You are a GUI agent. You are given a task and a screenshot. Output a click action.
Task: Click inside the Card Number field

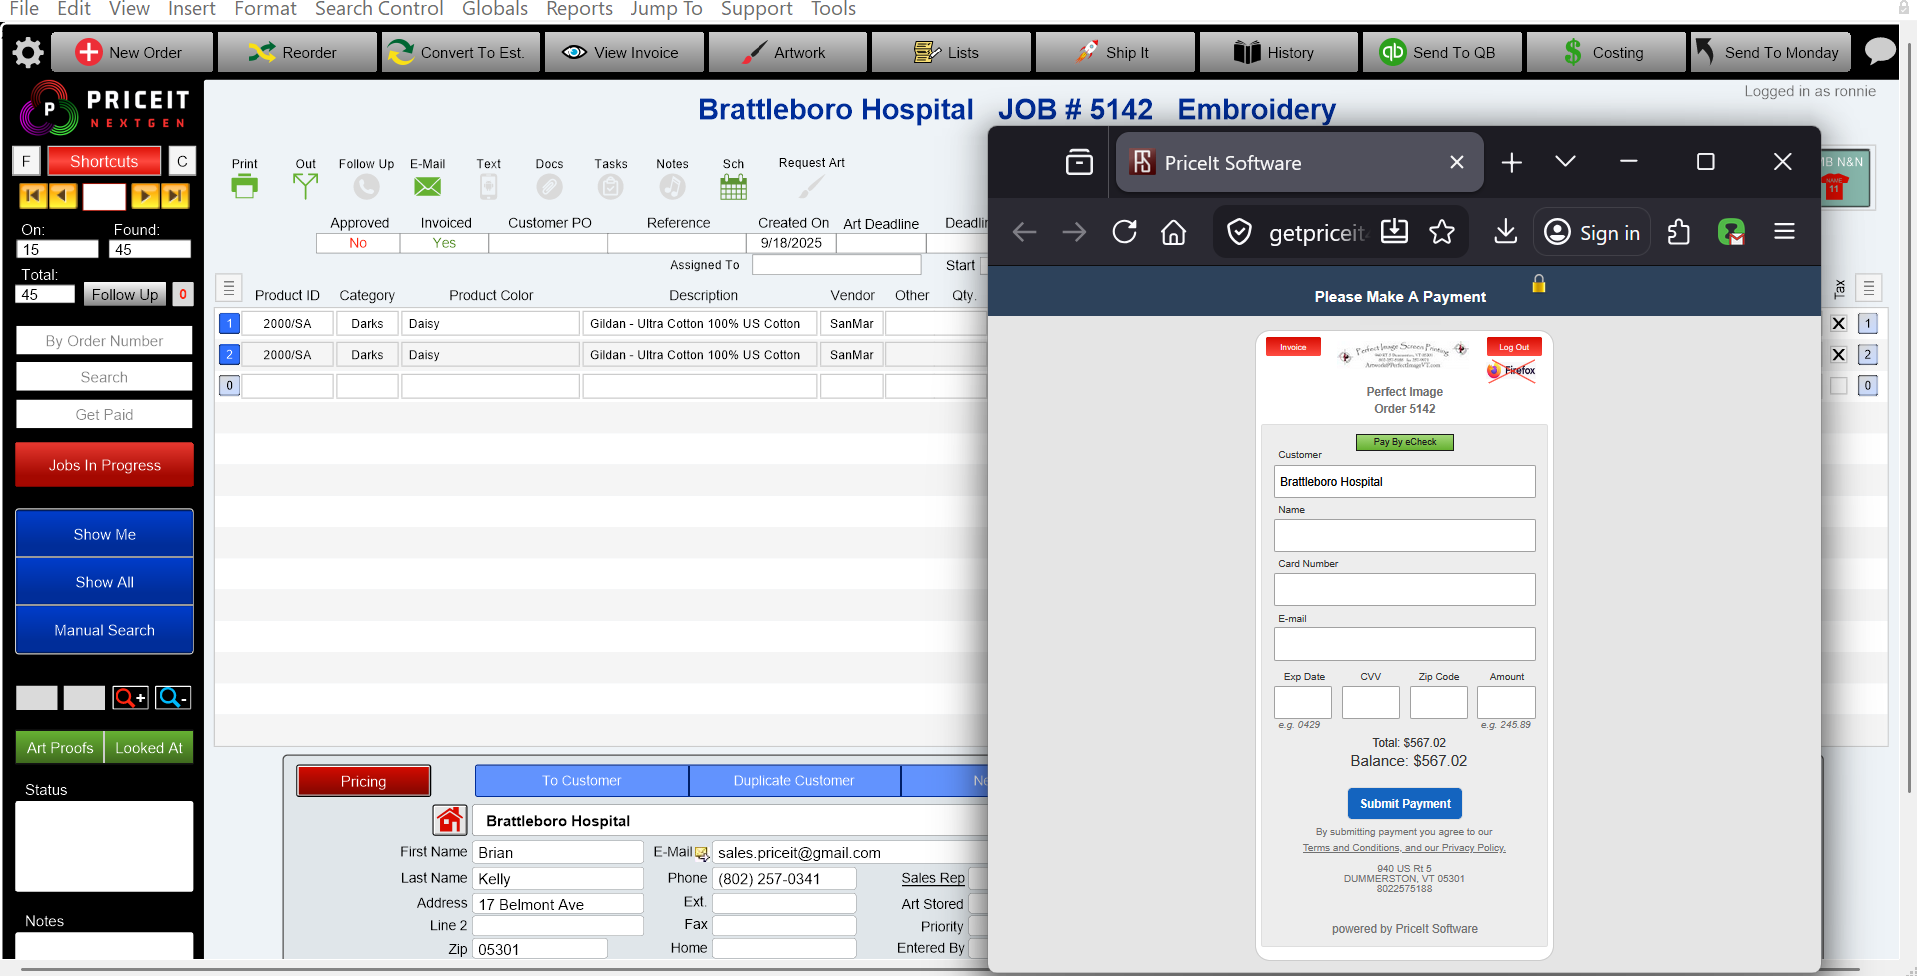coord(1404,589)
